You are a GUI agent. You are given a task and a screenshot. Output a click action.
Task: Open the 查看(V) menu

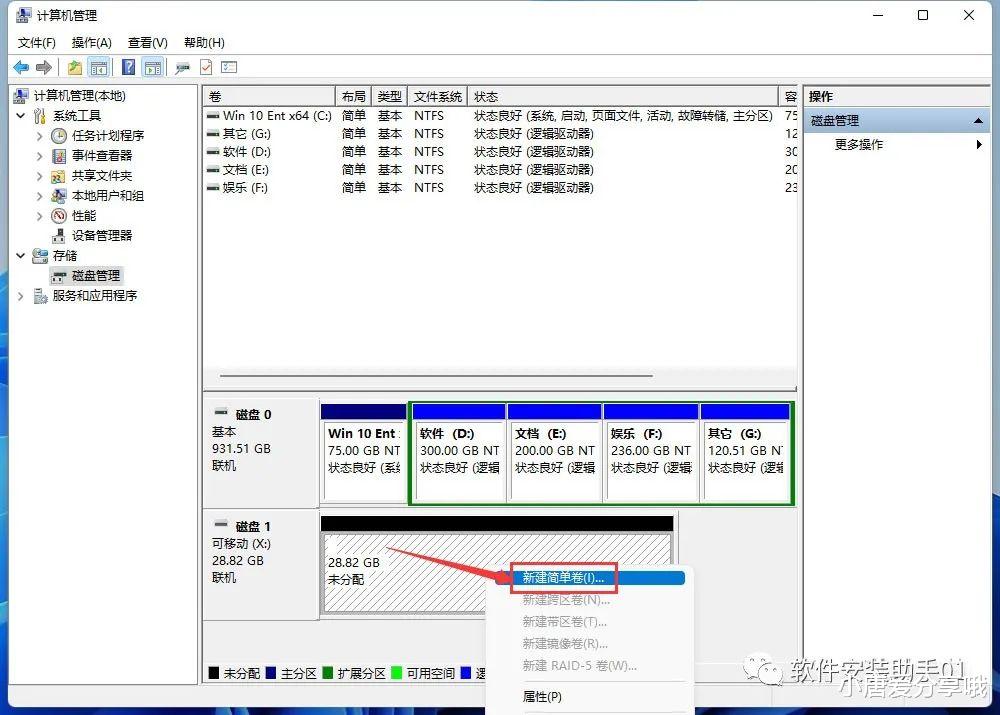(147, 43)
